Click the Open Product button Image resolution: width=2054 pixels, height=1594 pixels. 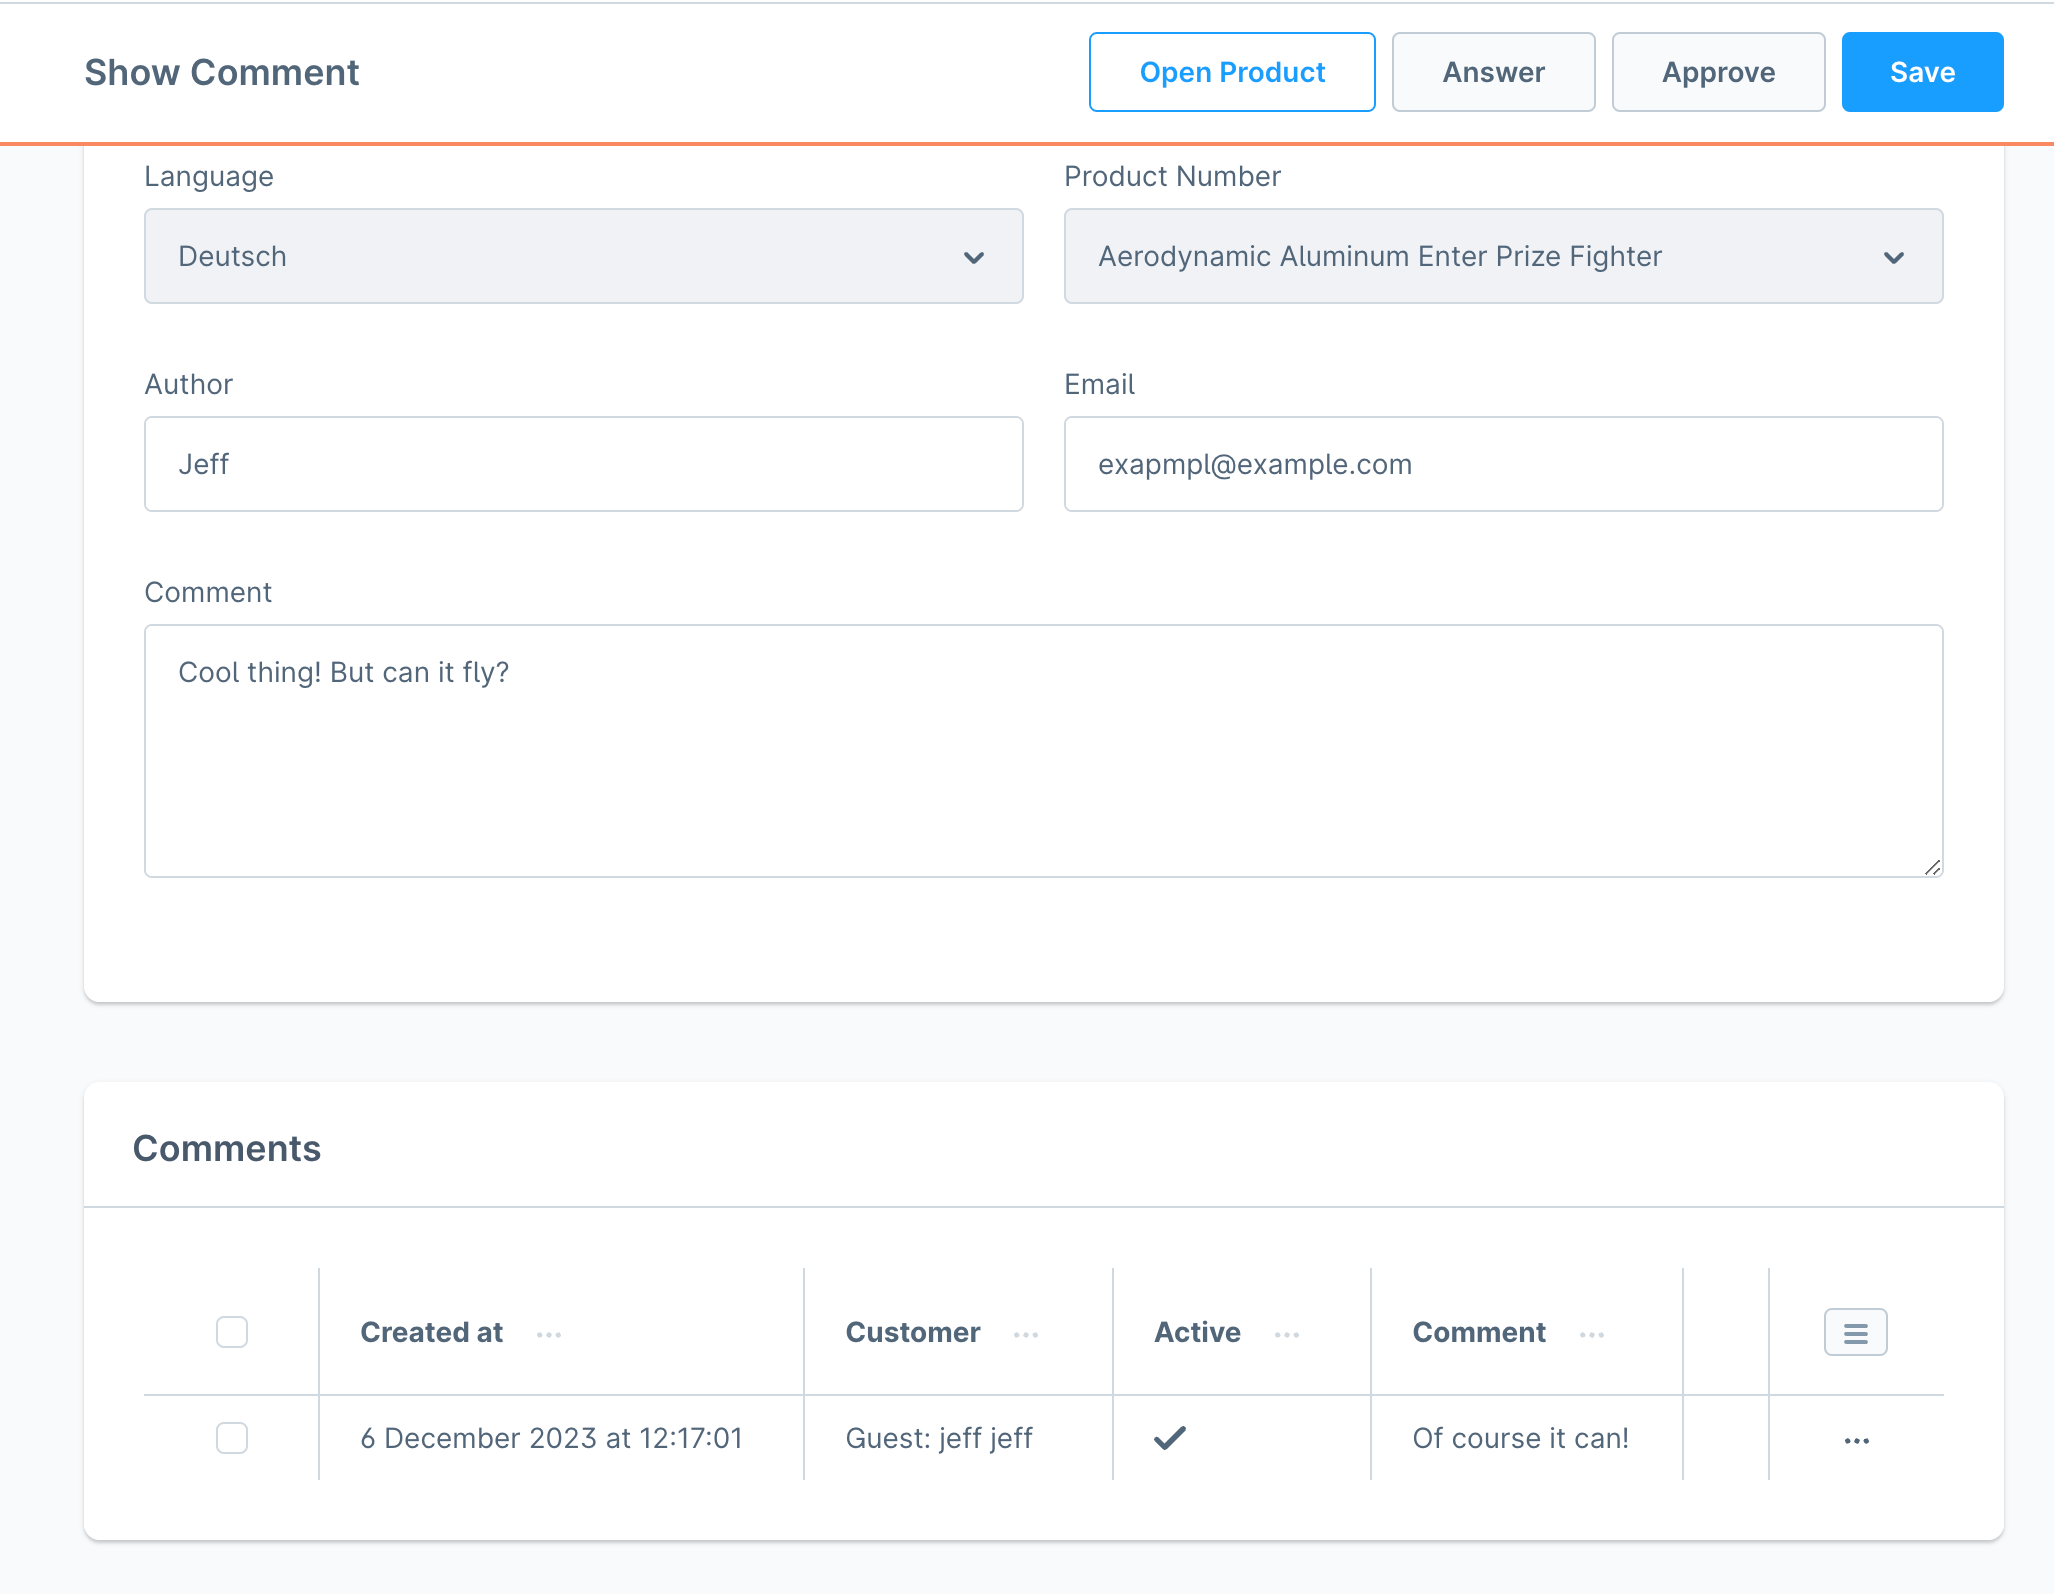1232,70
